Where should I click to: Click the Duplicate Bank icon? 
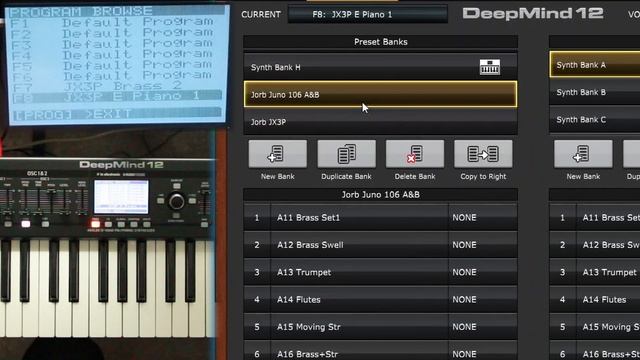[347, 154]
